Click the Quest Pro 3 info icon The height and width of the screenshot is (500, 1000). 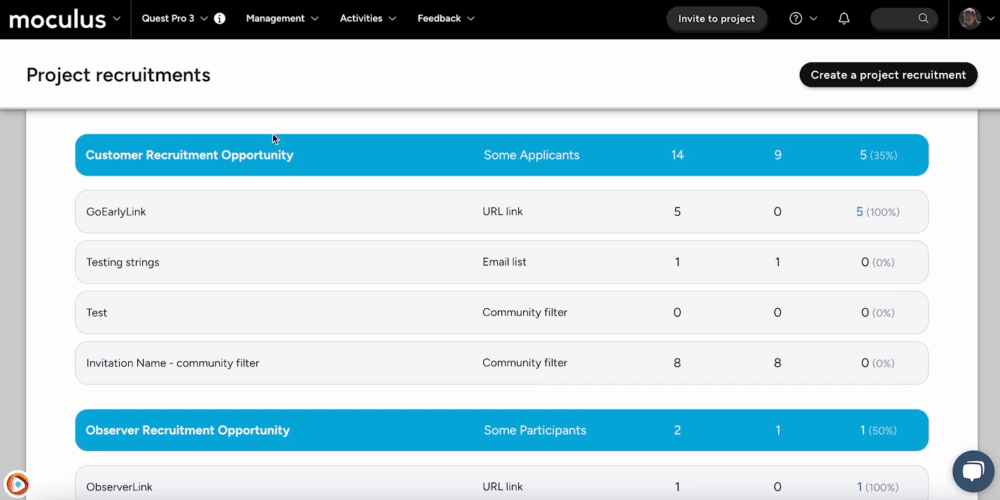[x=220, y=18]
